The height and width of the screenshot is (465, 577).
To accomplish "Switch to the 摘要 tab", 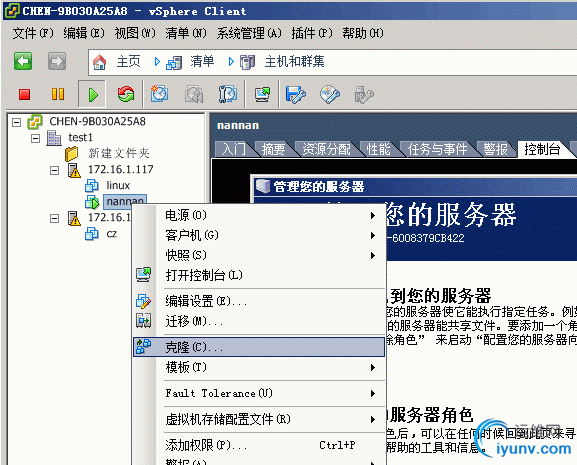I will click(273, 149).
